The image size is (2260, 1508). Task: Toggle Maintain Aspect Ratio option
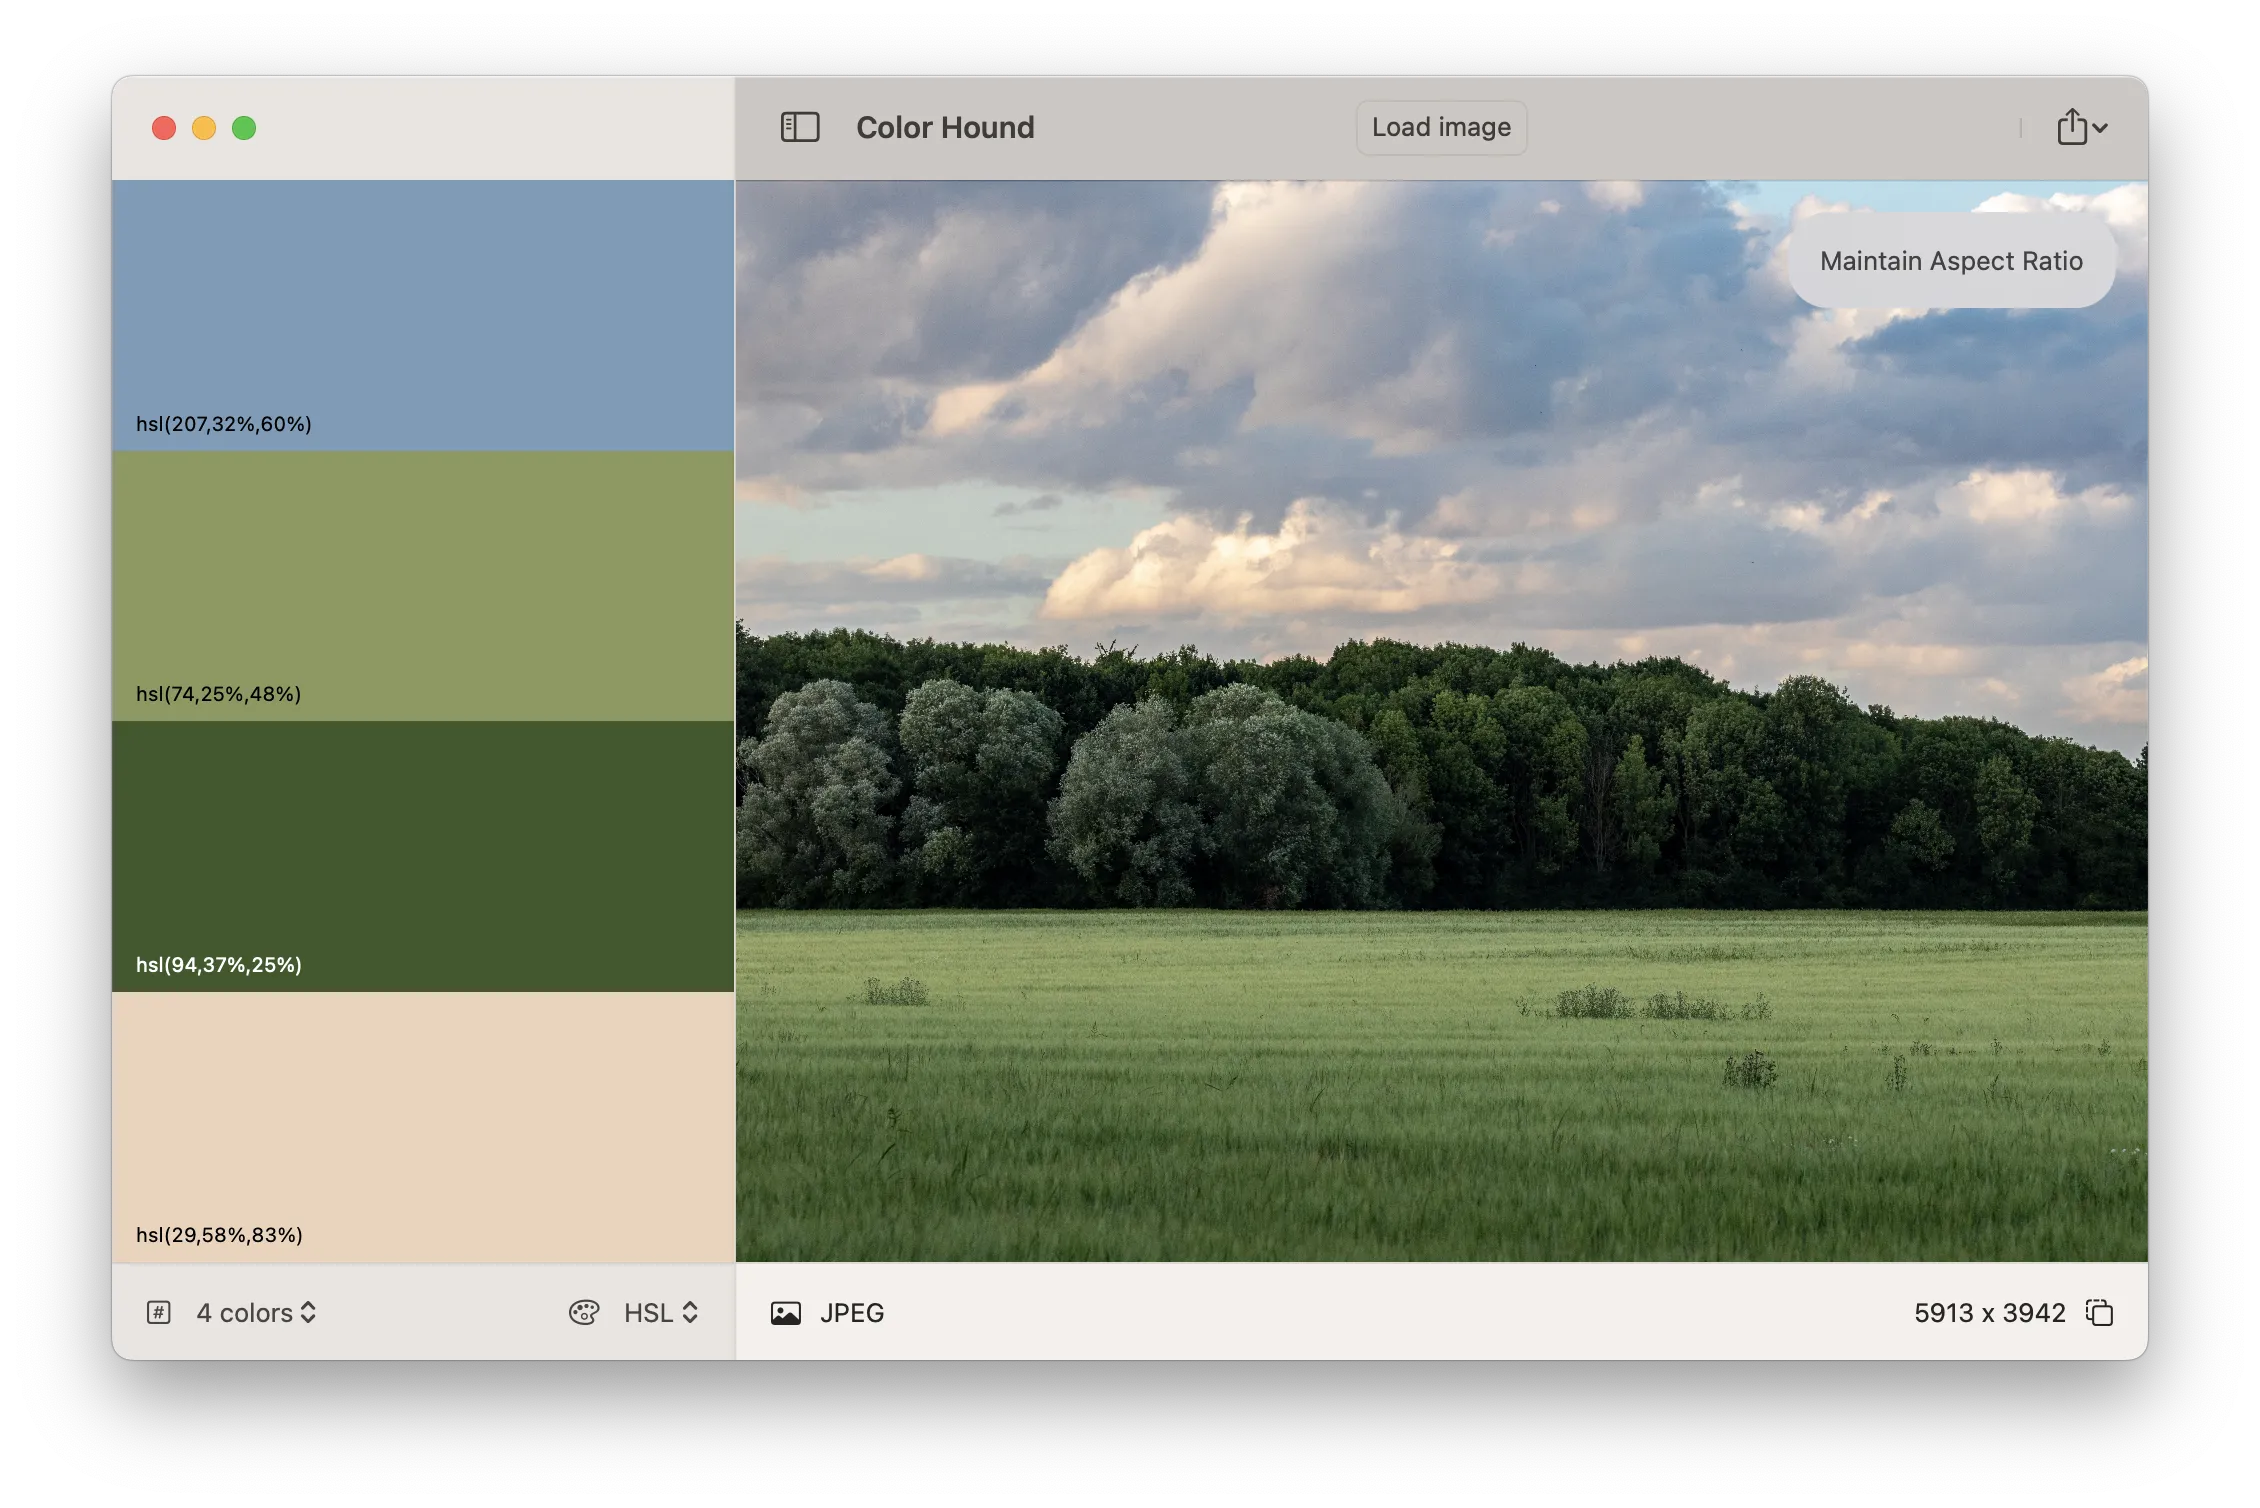1950,261
